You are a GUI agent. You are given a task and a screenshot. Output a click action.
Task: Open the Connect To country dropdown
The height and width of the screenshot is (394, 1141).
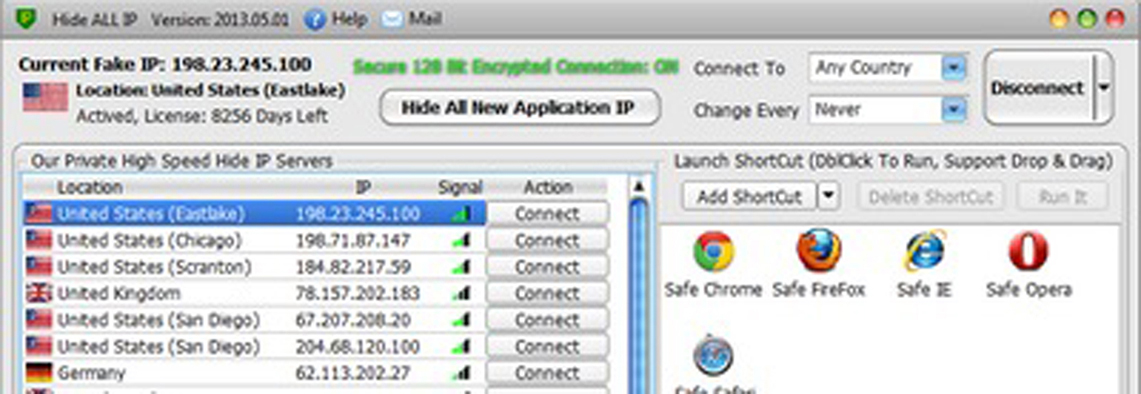[953, 69]
